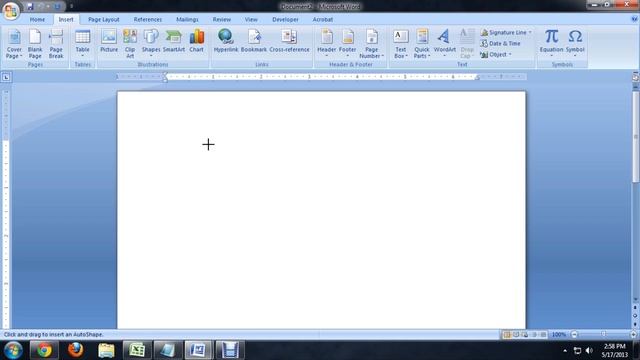Click the Drop Cap button
The width and height of the screenshot is (640, 360).
tap(467, 44)
